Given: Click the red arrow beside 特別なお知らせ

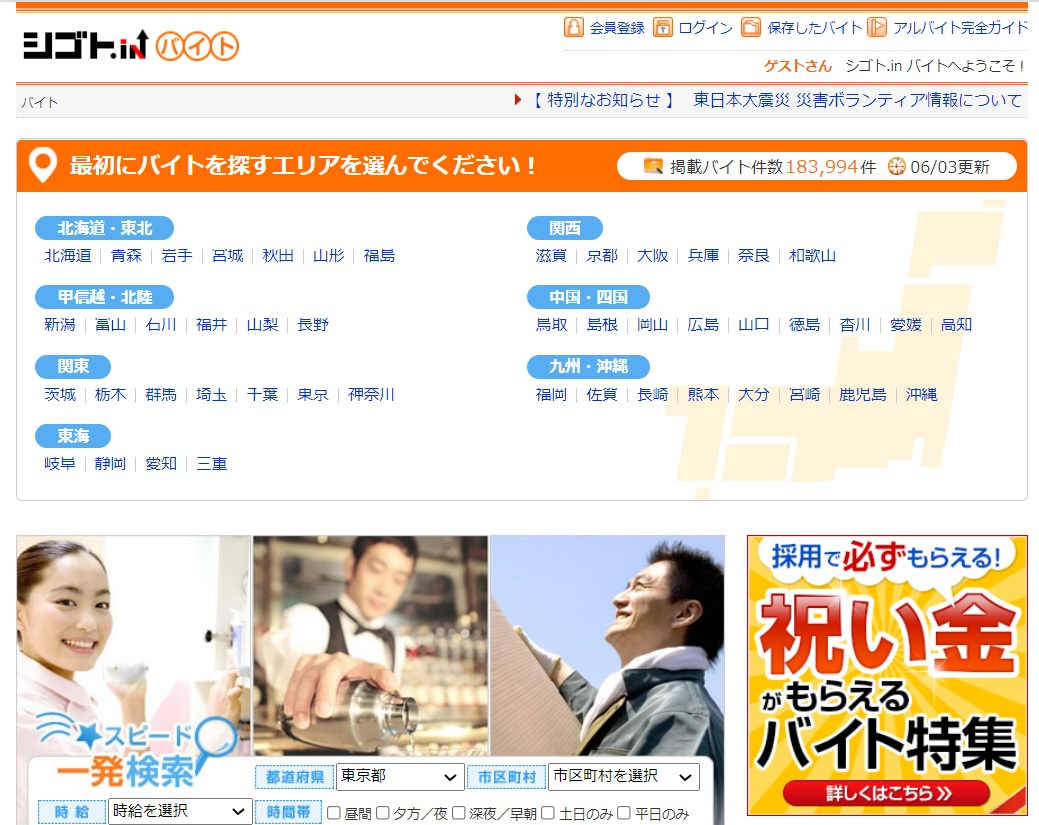Looking at the screenshot, I should click(518, 100).
